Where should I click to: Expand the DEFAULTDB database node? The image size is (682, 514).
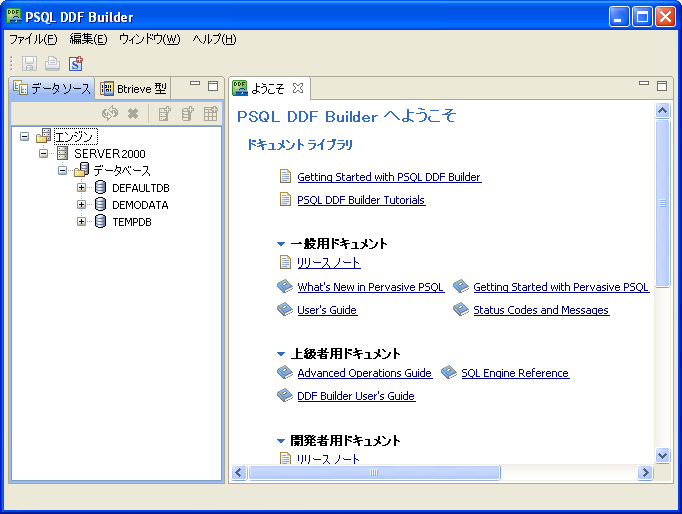coord(82,188)
